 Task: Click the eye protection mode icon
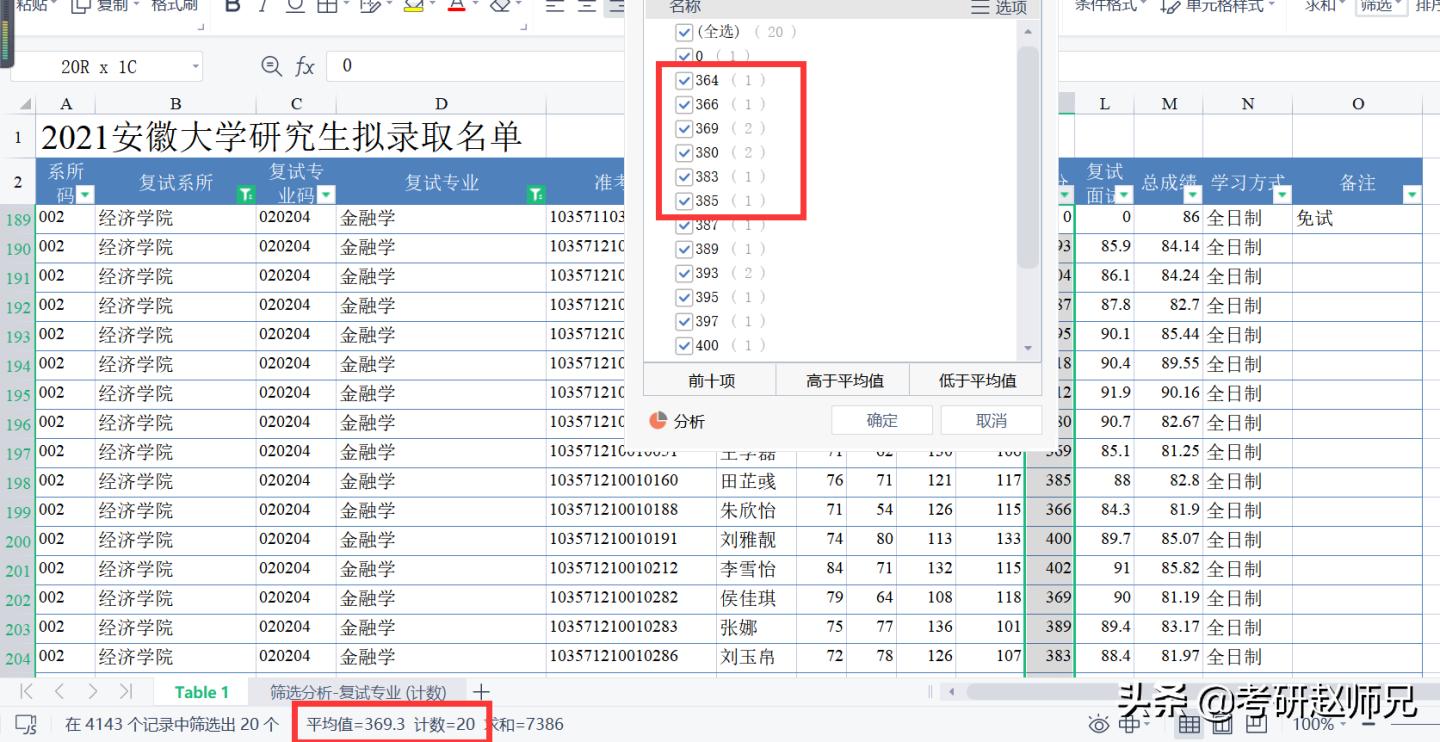click(x=1099, y=724)
